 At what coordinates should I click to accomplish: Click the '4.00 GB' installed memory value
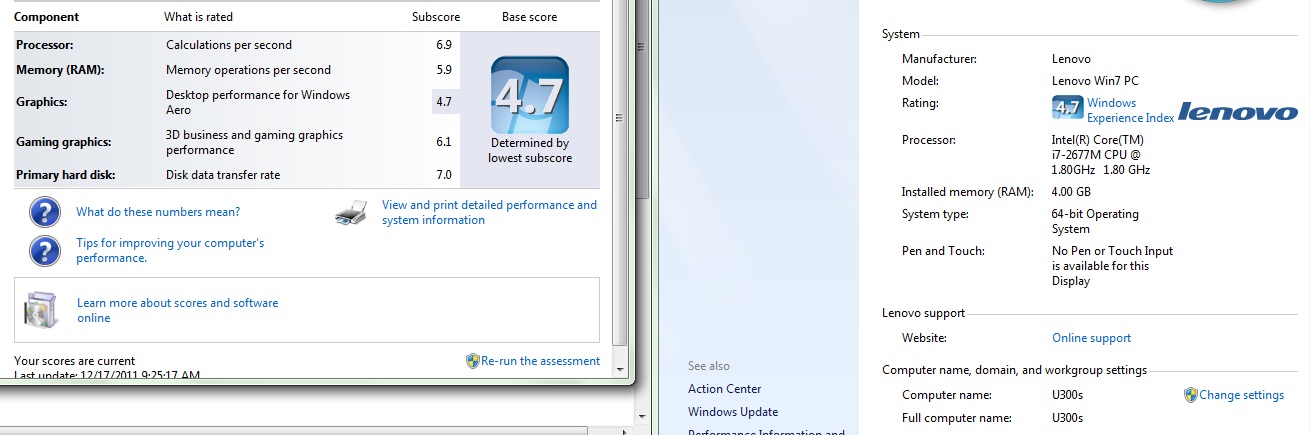(1071, 192)
